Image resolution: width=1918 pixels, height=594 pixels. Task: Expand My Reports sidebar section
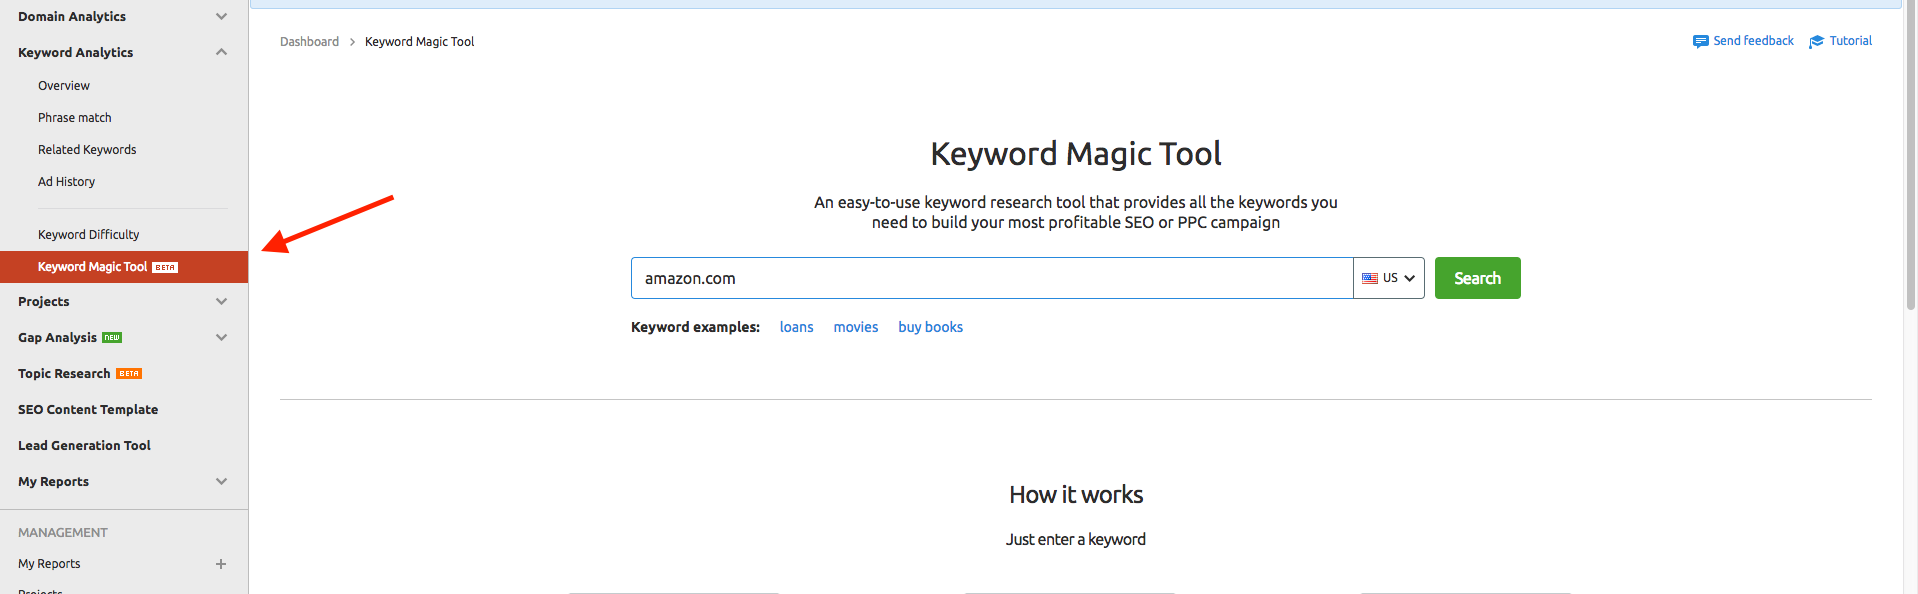click(x=221, y=481)
